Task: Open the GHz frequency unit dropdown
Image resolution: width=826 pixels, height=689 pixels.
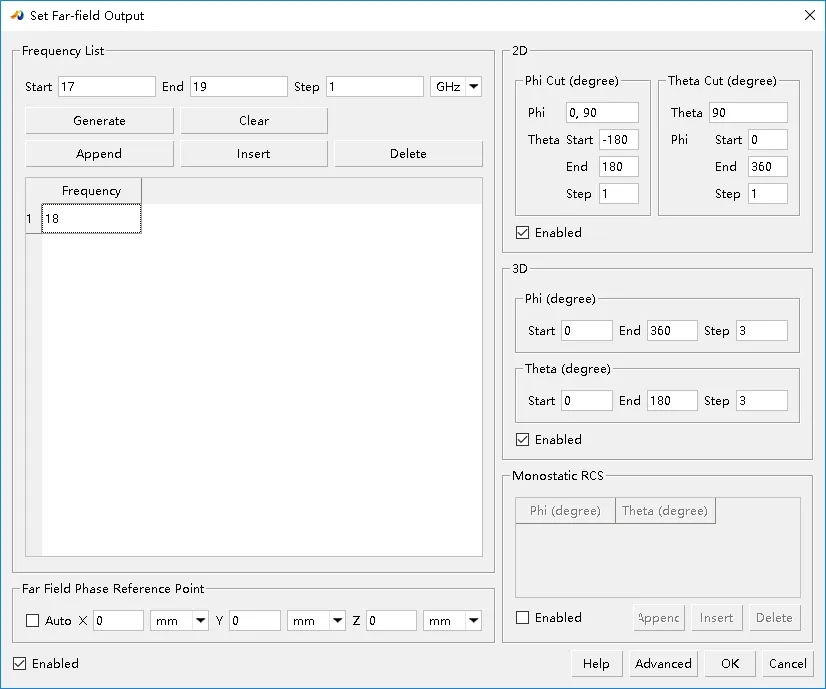Action: coord(456,87)
